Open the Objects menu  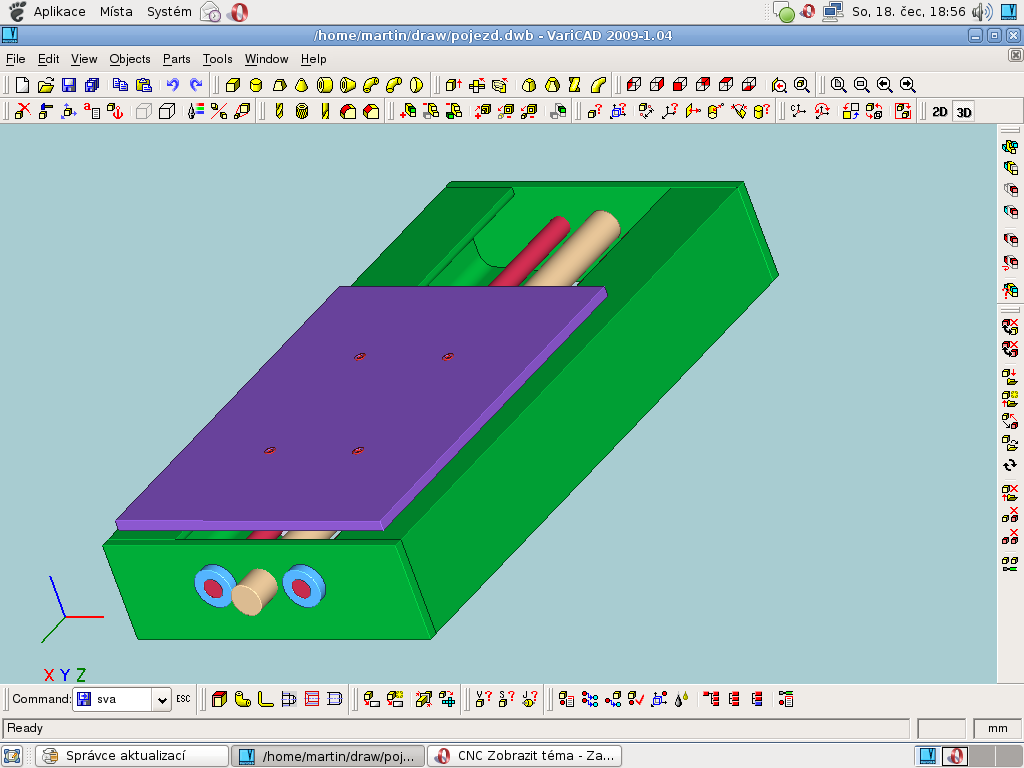[x=130, y=59]
